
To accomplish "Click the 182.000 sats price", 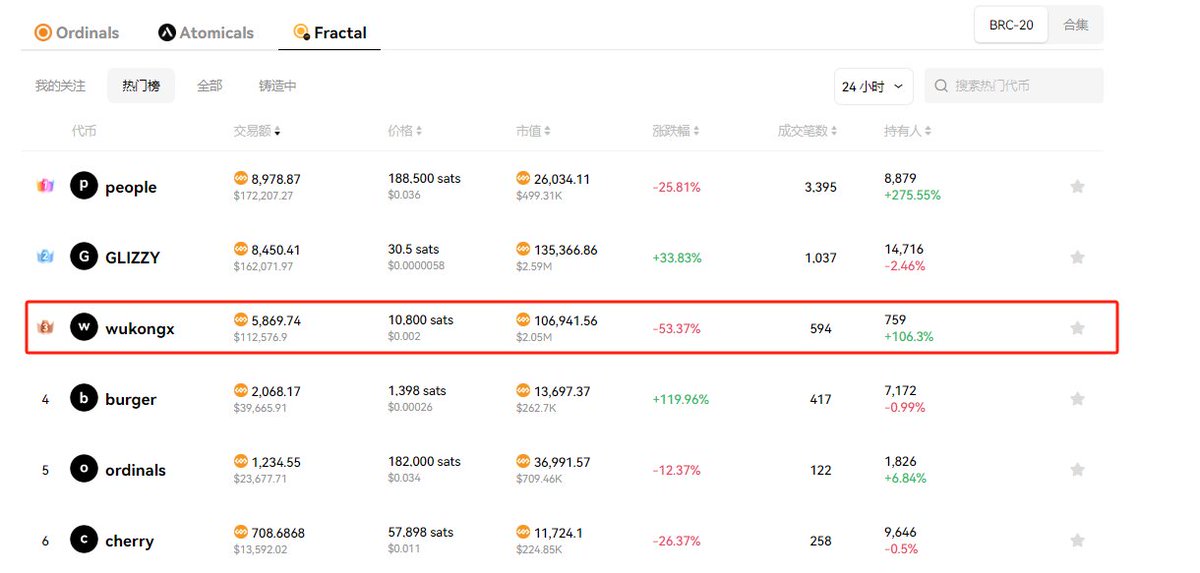I will click(x=424, y=462).
